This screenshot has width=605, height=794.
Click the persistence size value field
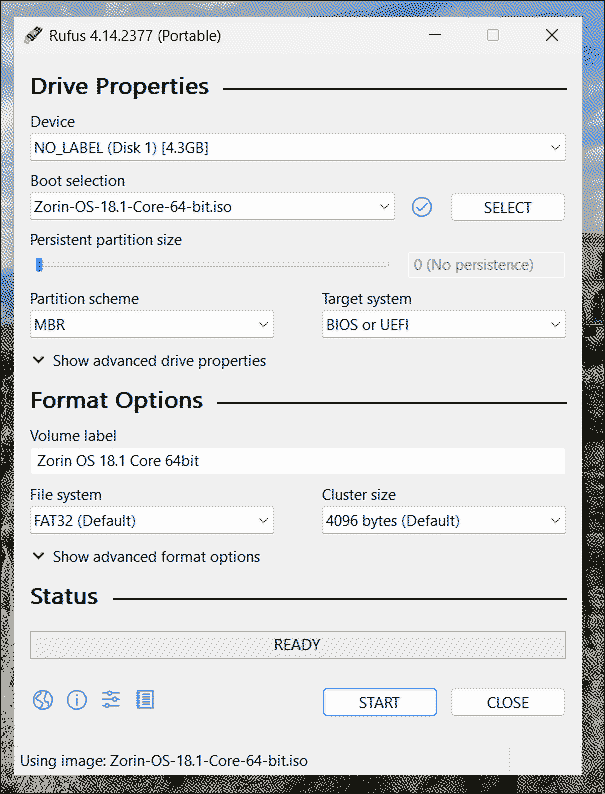pos(487,265)
